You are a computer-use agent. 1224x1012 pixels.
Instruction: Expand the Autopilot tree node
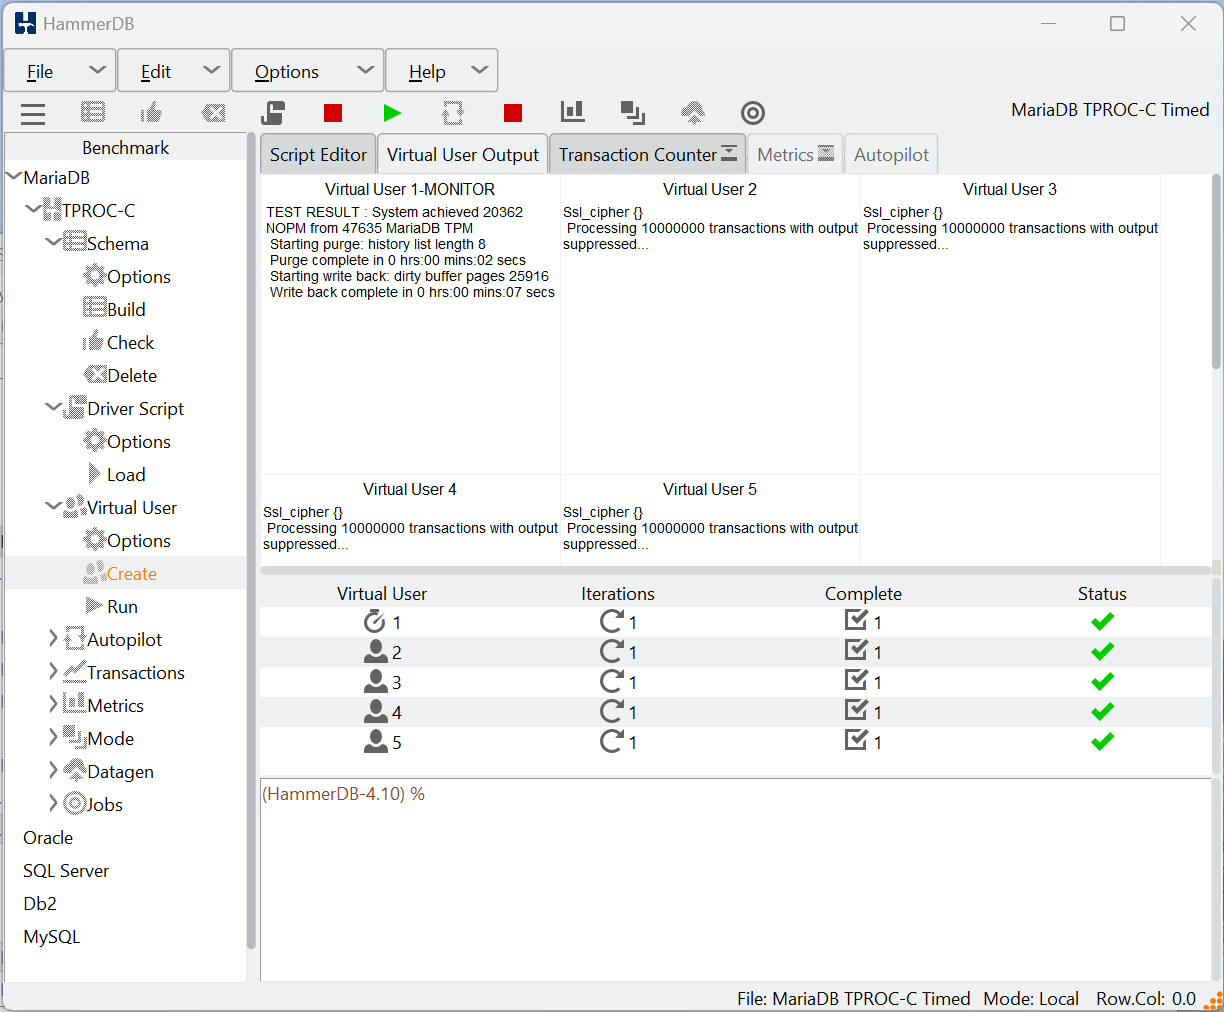click(54, 639)
